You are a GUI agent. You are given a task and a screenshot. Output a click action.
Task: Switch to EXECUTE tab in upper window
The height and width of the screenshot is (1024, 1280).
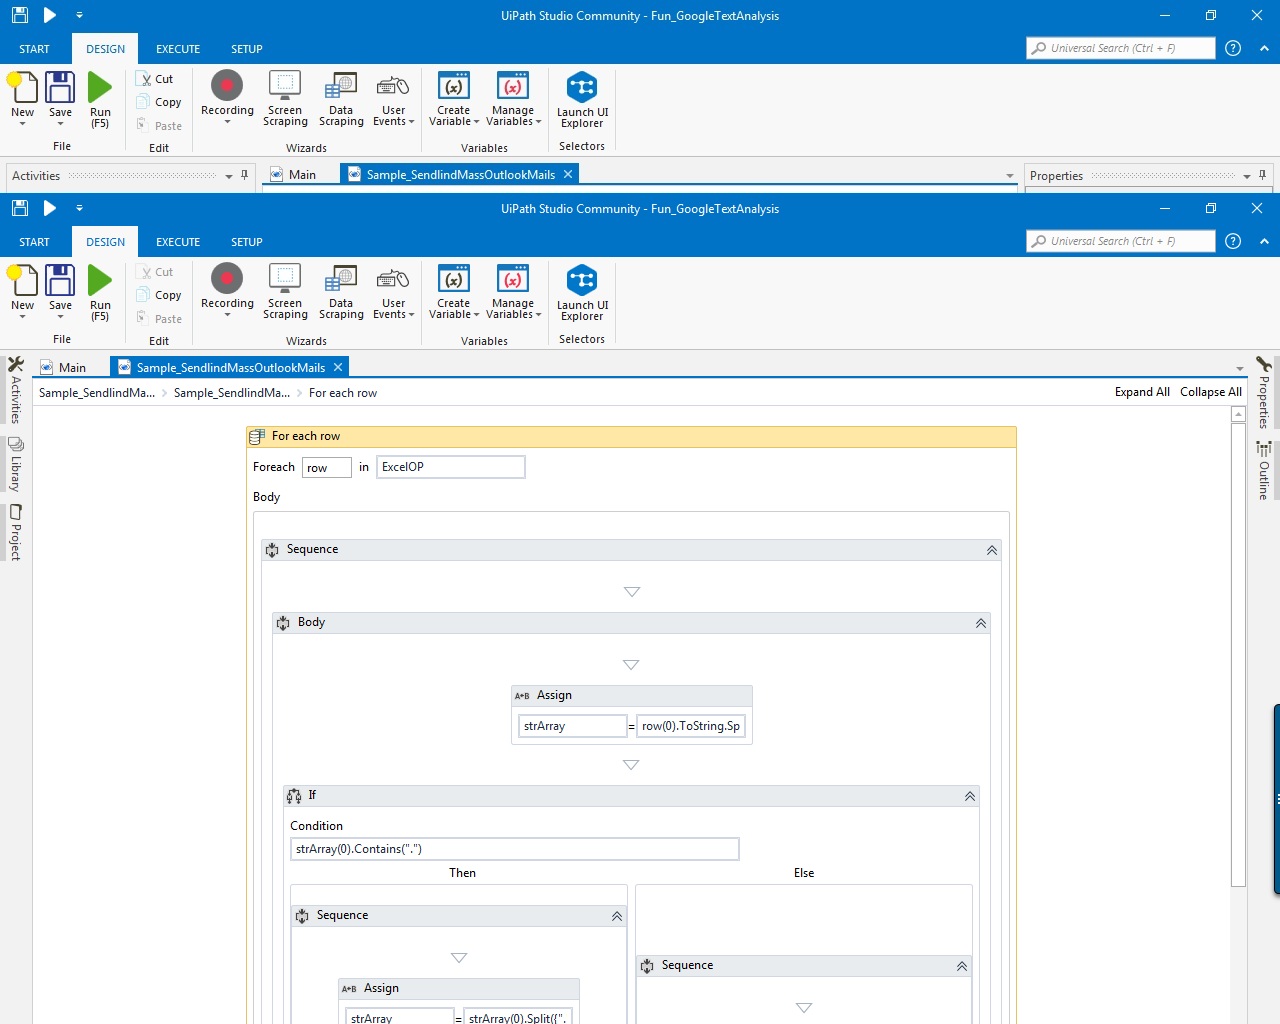coord(178,49)
